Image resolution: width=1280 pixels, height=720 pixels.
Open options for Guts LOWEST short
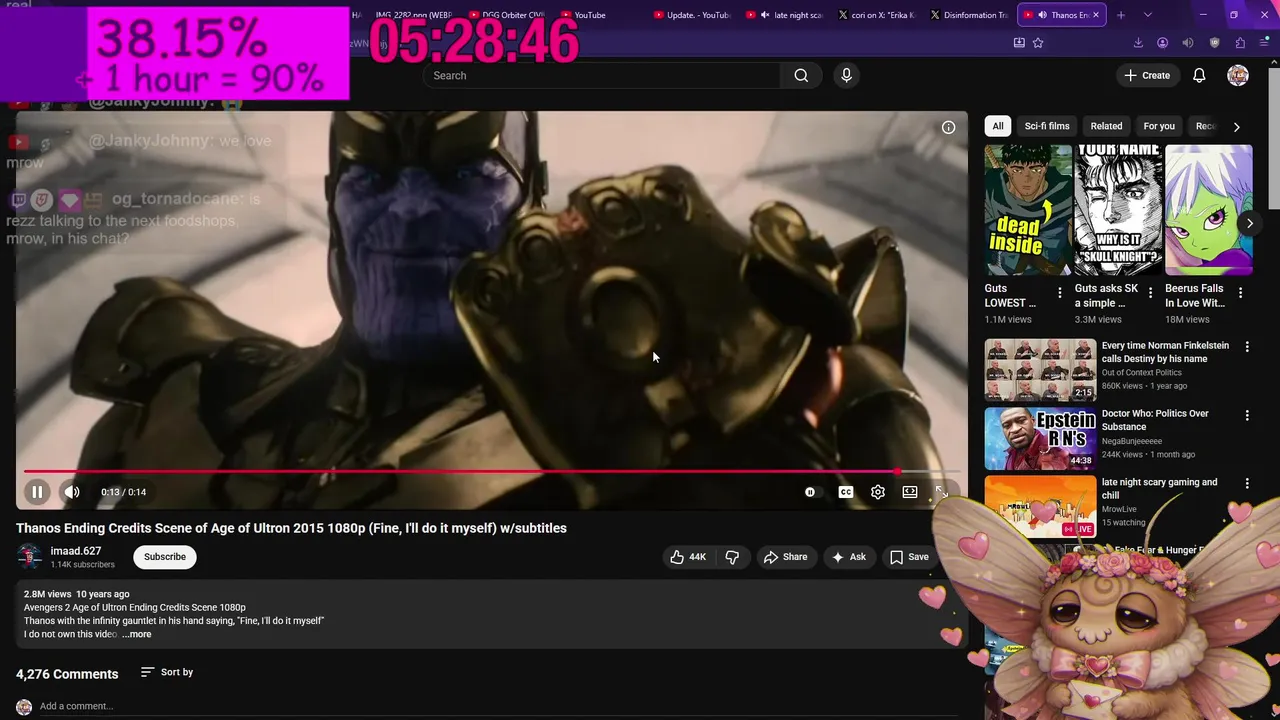coord(1060,293)
